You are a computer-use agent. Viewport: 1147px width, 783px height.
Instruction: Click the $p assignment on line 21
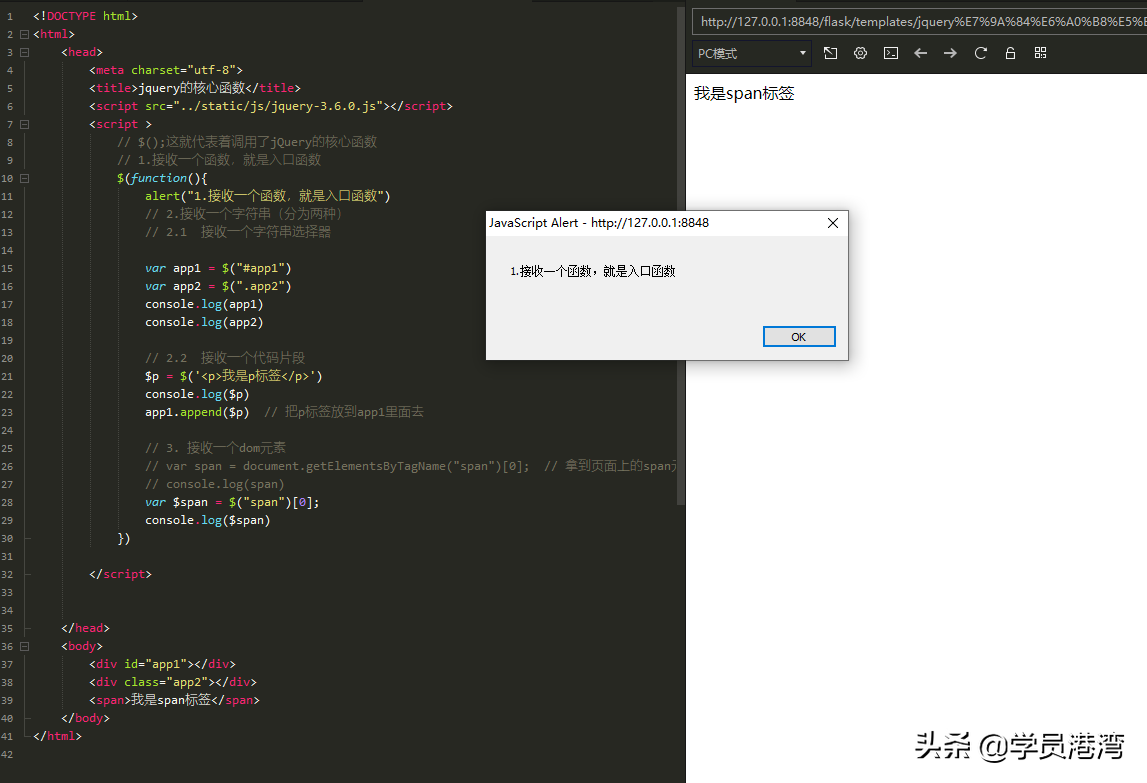click(x=233, y=376)
